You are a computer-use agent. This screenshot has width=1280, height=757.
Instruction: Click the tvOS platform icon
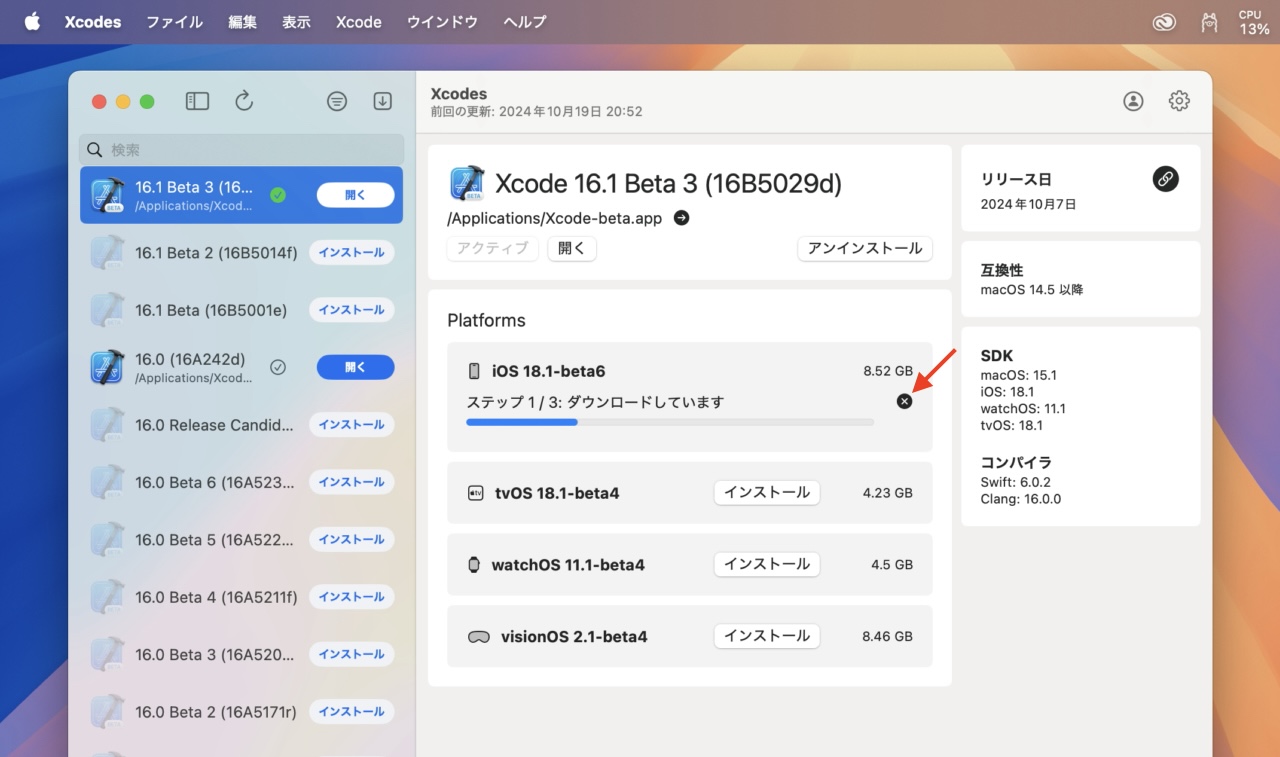[475, 493]
